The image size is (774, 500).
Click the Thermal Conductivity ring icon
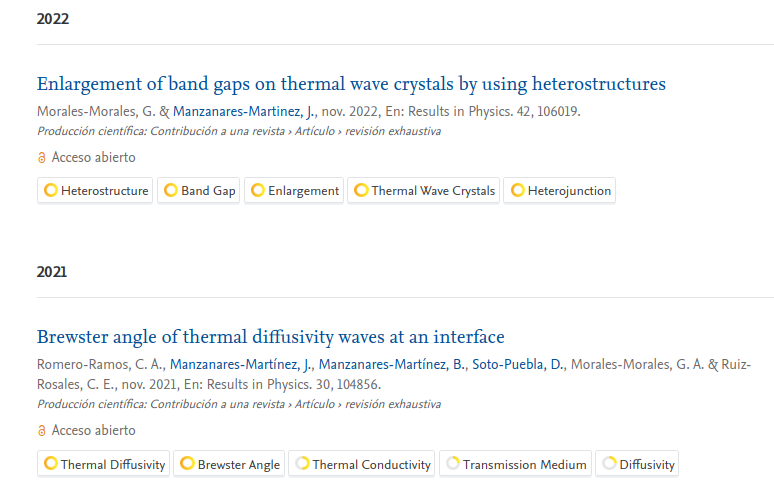302,464
